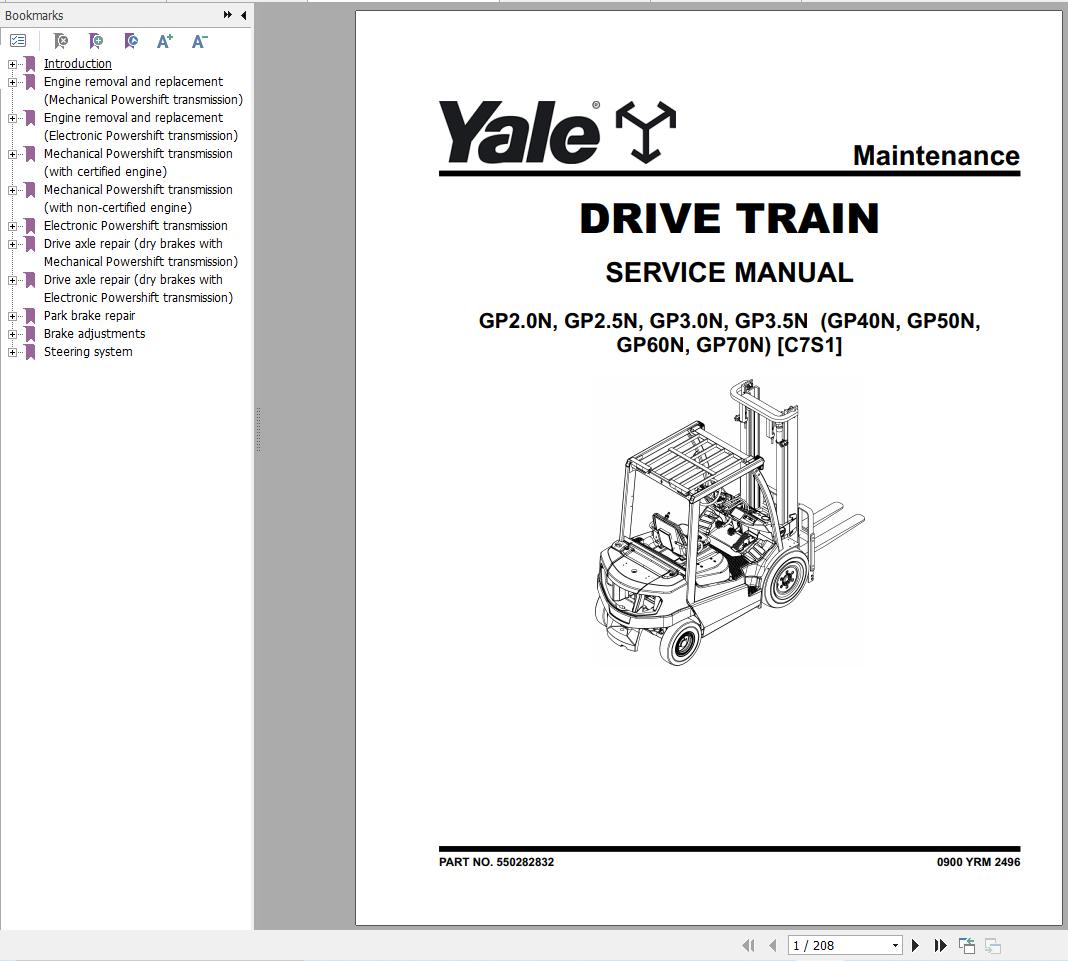Go to the previous page
This screenshot has width=1068, height=961.
point(772,945)
